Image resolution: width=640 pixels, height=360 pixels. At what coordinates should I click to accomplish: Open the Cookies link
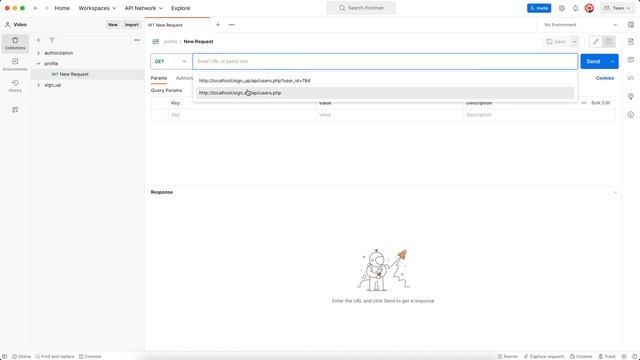604,78
